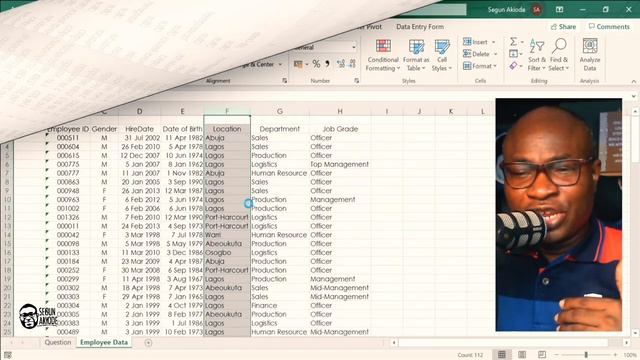Click the Share button
Viewport: 640px width, 360px height.
pos(563,27)
